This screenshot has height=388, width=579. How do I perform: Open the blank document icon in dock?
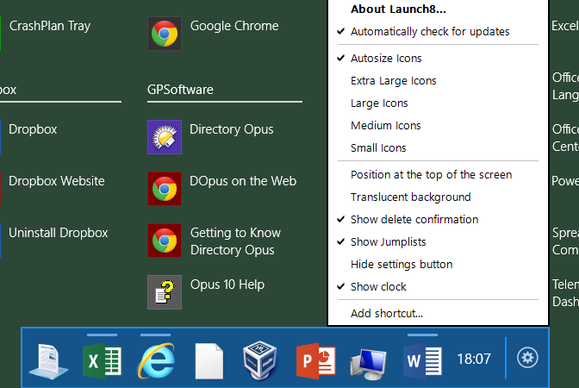pos(209,361)
